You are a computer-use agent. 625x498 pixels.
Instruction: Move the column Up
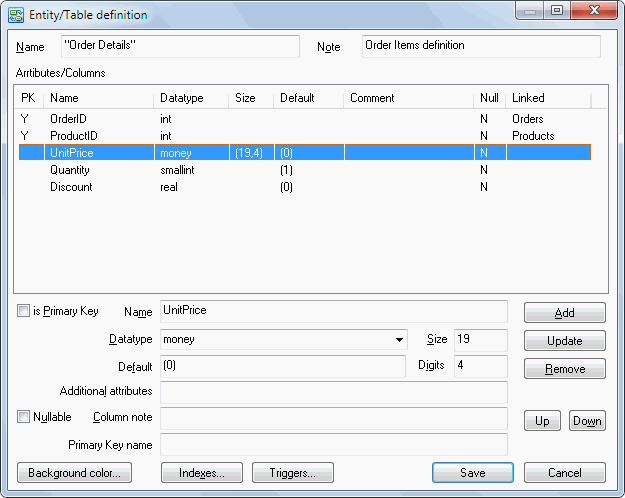pos(542,421)
